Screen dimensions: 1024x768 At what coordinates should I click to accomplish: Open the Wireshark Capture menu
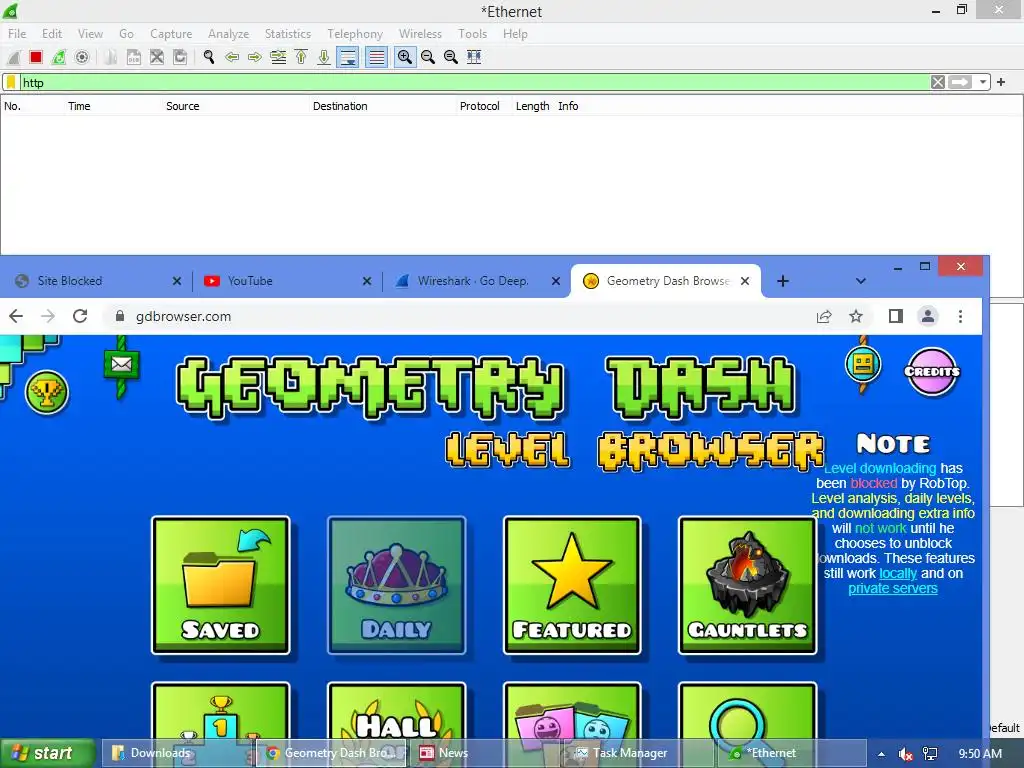point(171,34)
